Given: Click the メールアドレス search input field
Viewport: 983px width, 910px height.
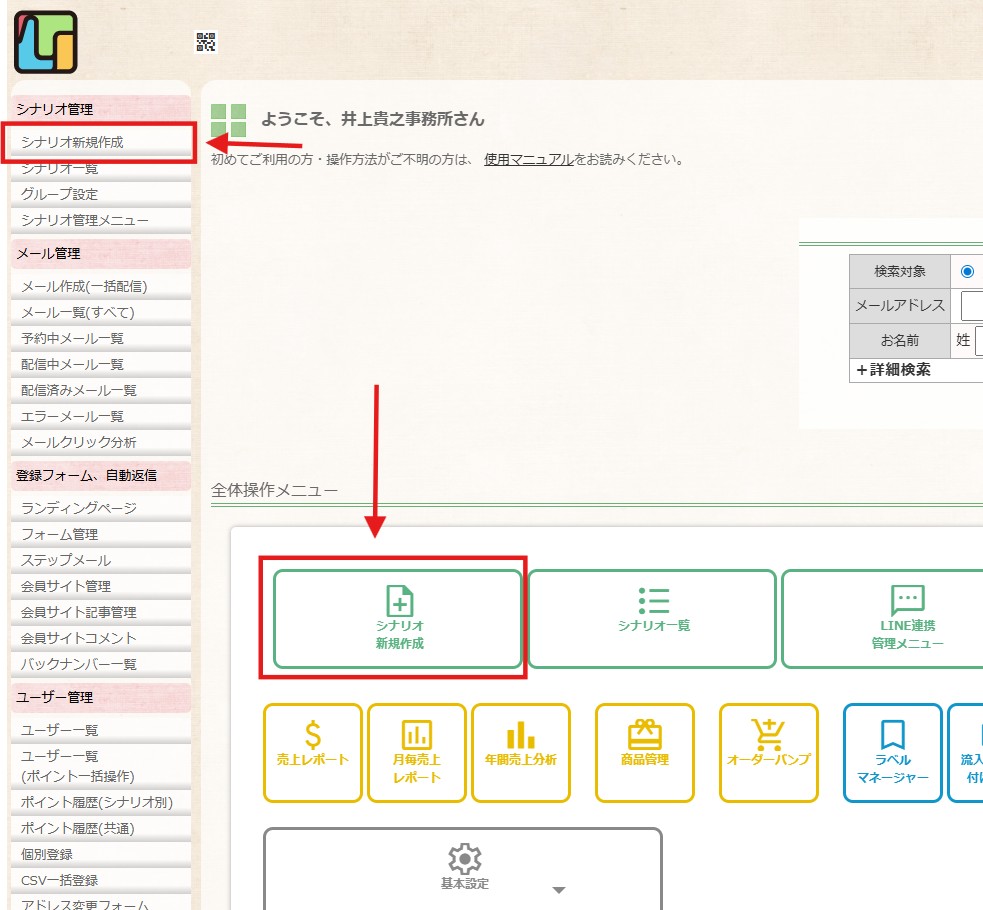Looking at the screenshot, I should point(972,306).
